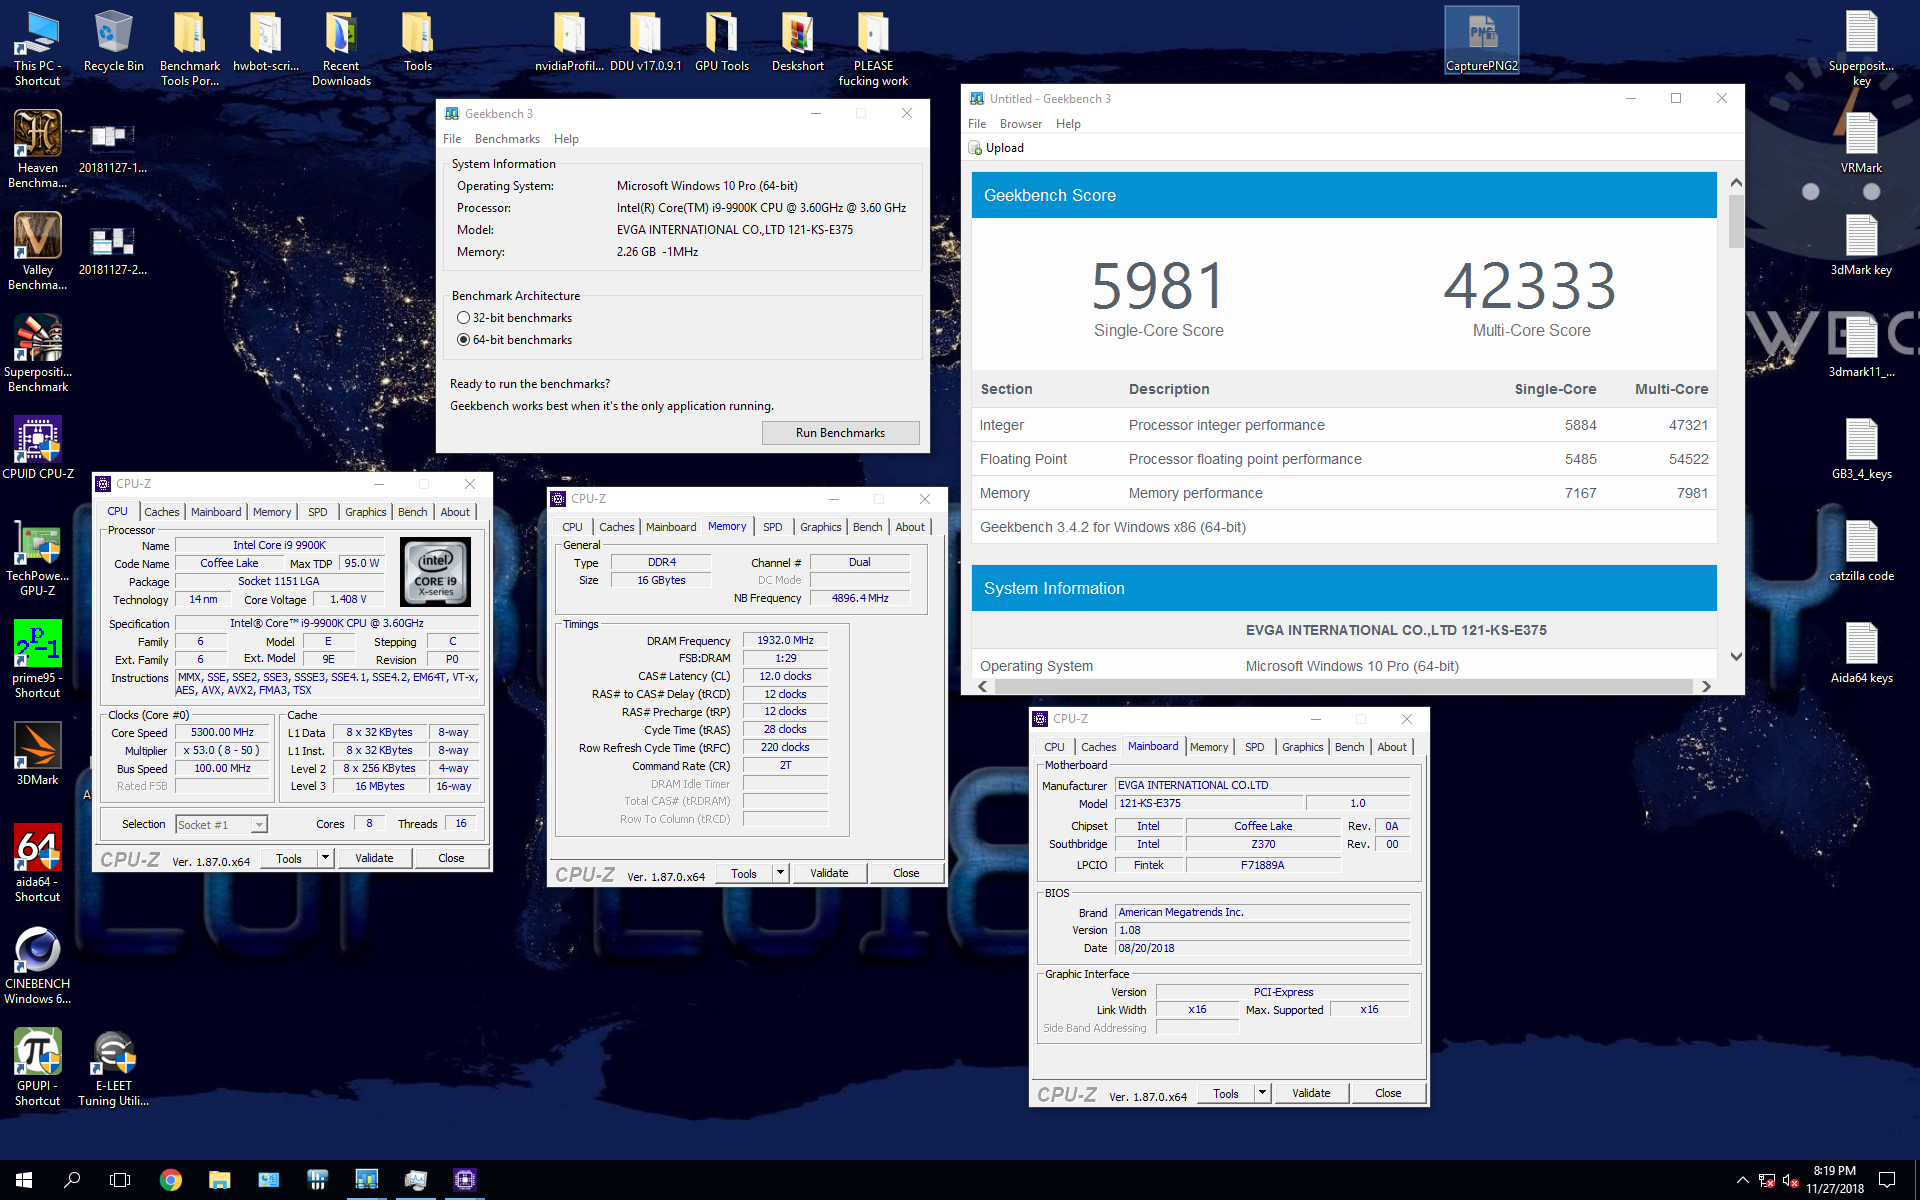Select the hwbot-scri... folder icon
The height and width of the screenshot is (1200, 1920).
click(266, 40)
